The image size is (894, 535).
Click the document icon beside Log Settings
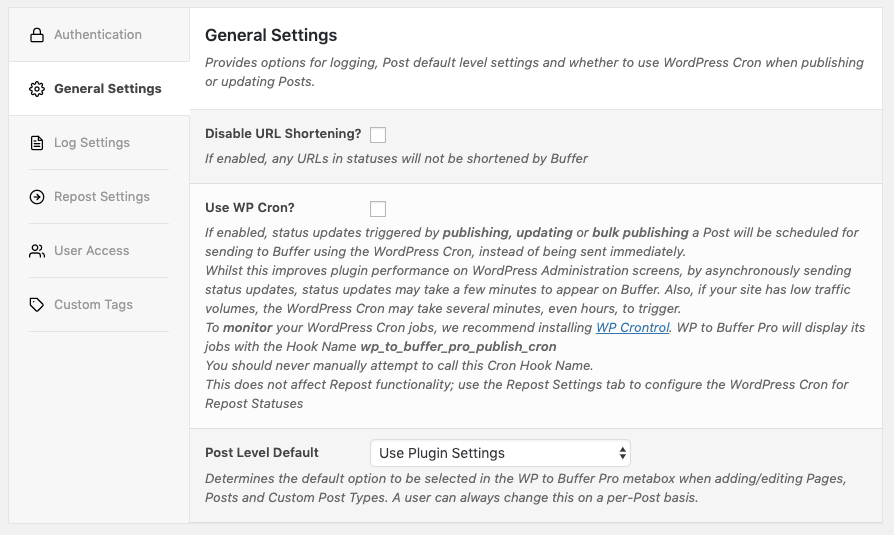click(x=37, y=143)
